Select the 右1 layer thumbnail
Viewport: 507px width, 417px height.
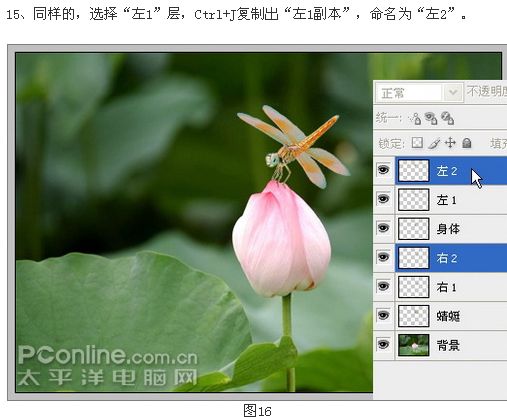coord(413,287)
